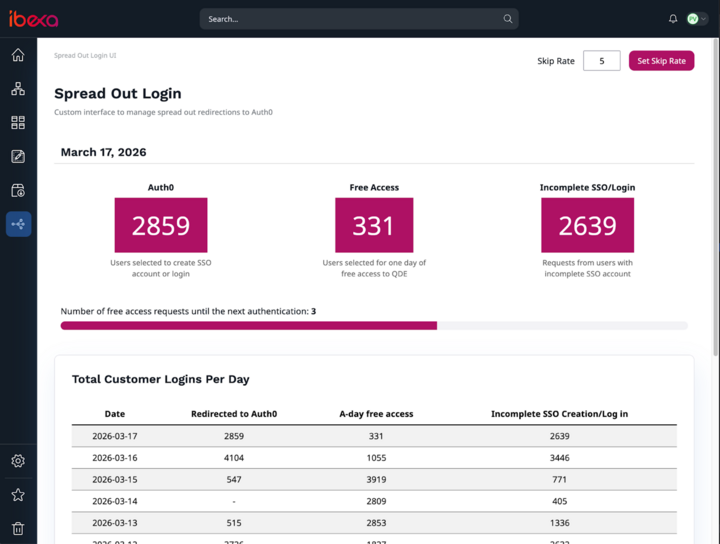Open the edit pencil icon in sidebar
Viewport: 720px width, 544px height.
(18, 157)
